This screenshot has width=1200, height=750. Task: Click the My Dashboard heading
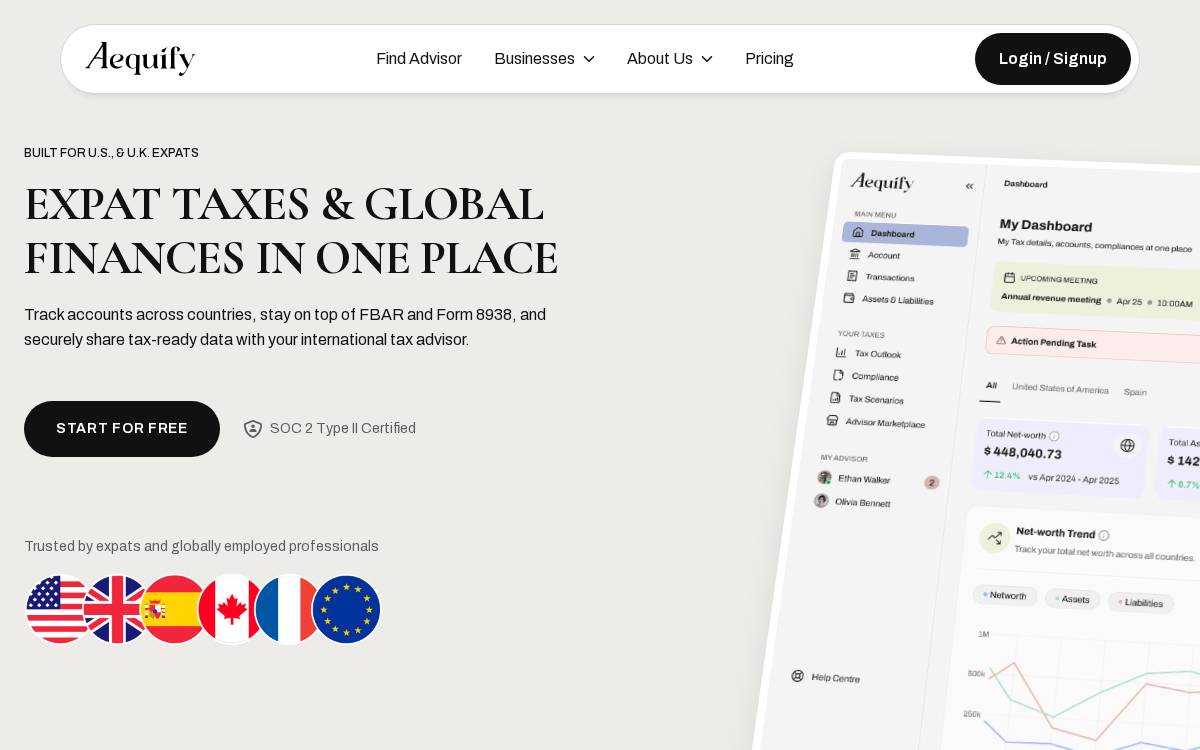pyautogui.click(x=1046, y=225)
